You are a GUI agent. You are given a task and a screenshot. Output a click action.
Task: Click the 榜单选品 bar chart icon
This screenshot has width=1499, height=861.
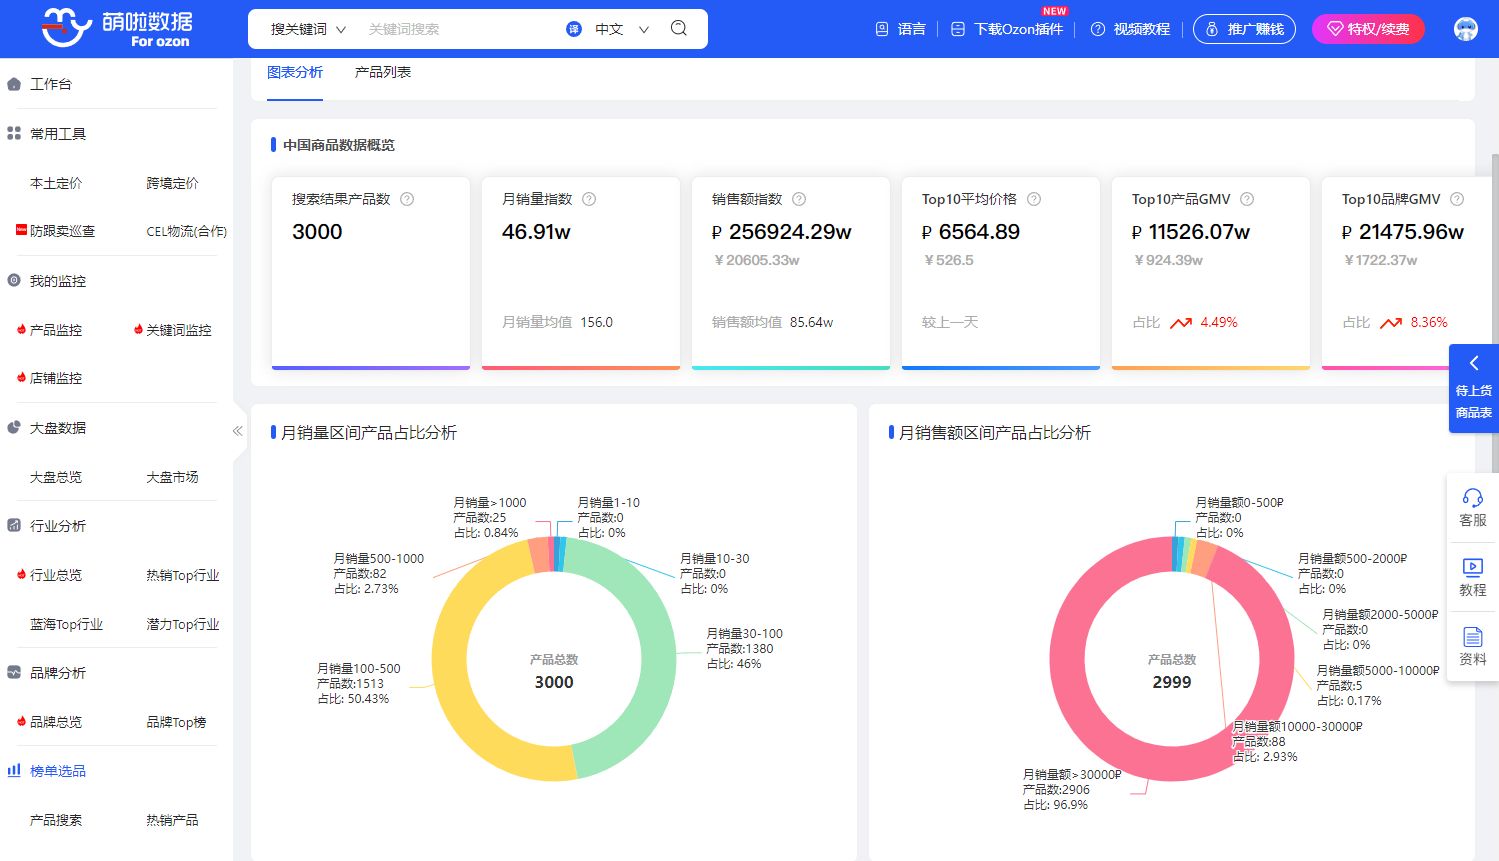pyautogui.click(x=14, y=770)
